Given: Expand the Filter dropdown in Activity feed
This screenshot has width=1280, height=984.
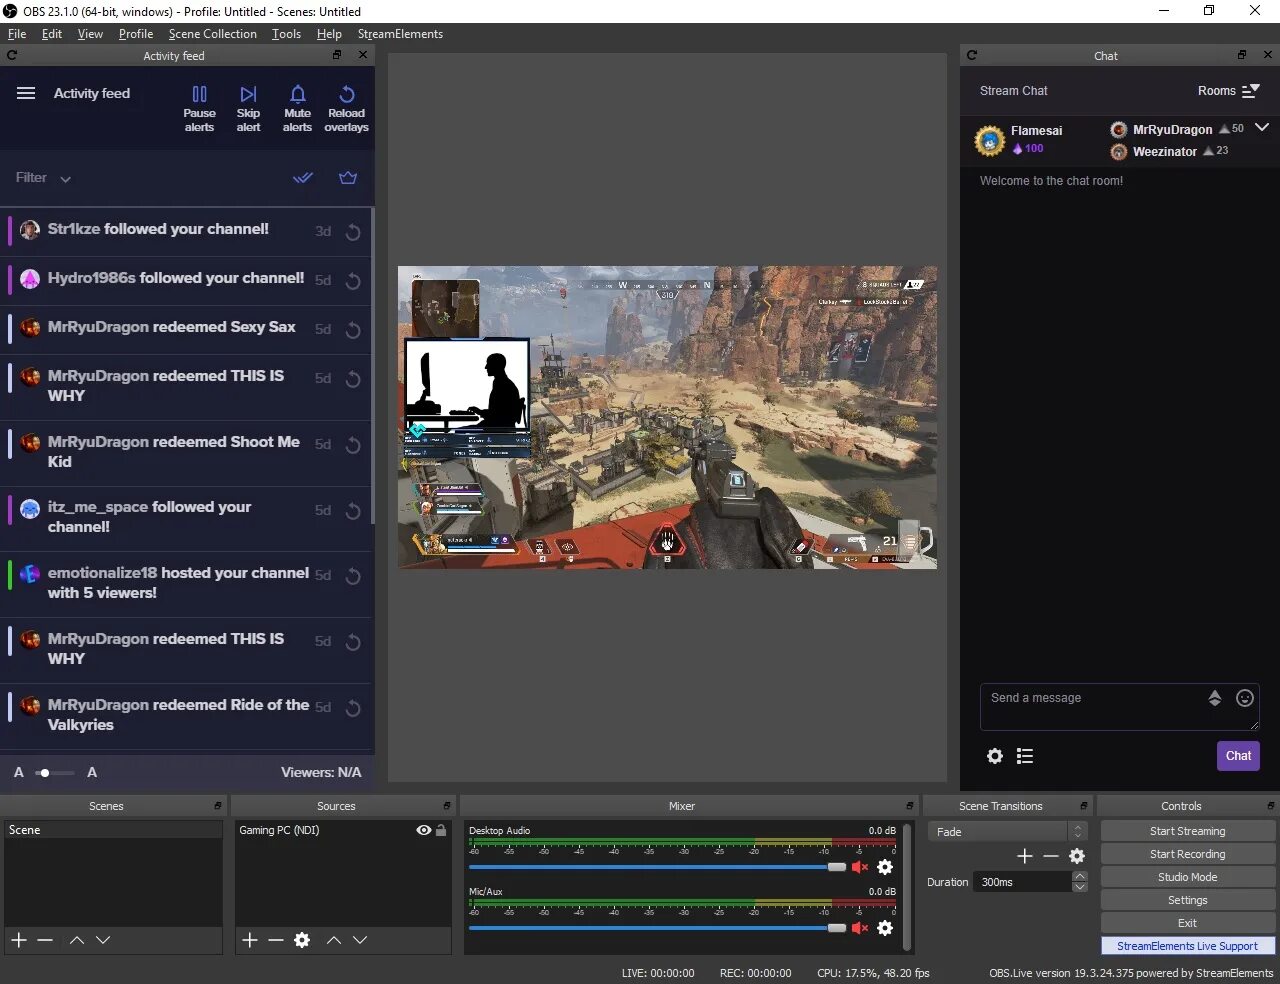Looking at the screenshot, I should click(x=43, y=178).
